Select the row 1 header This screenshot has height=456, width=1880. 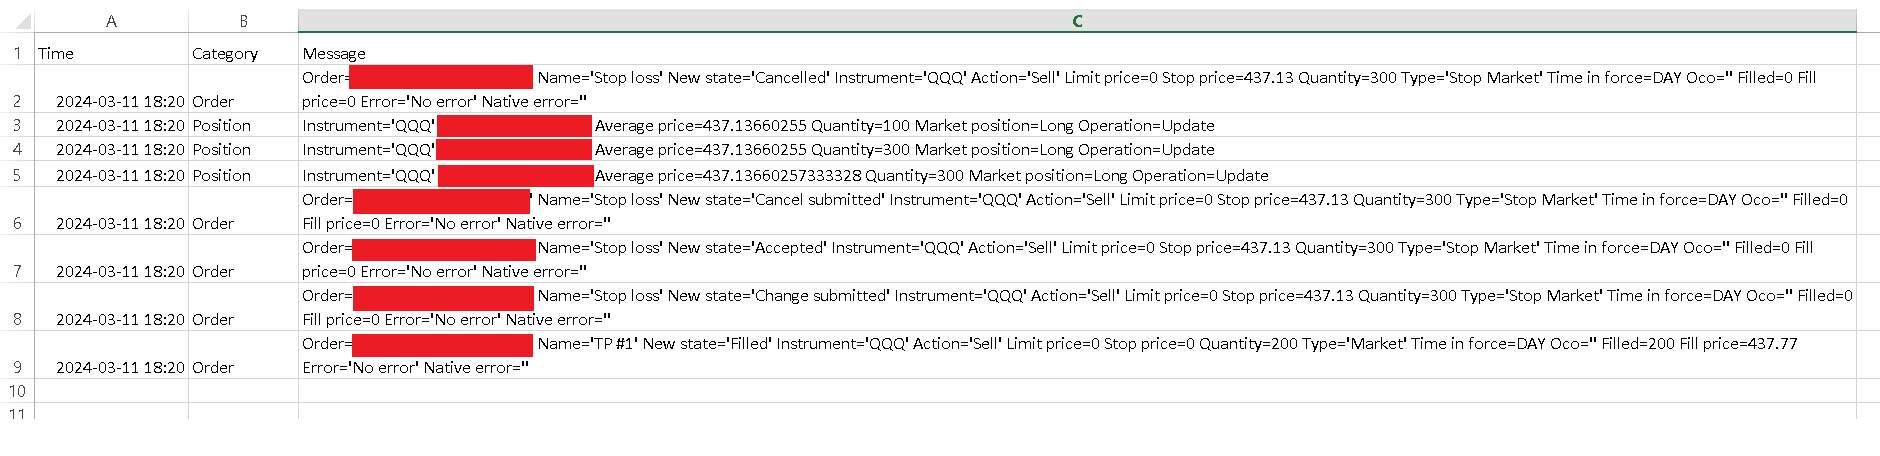pos(17,53)
